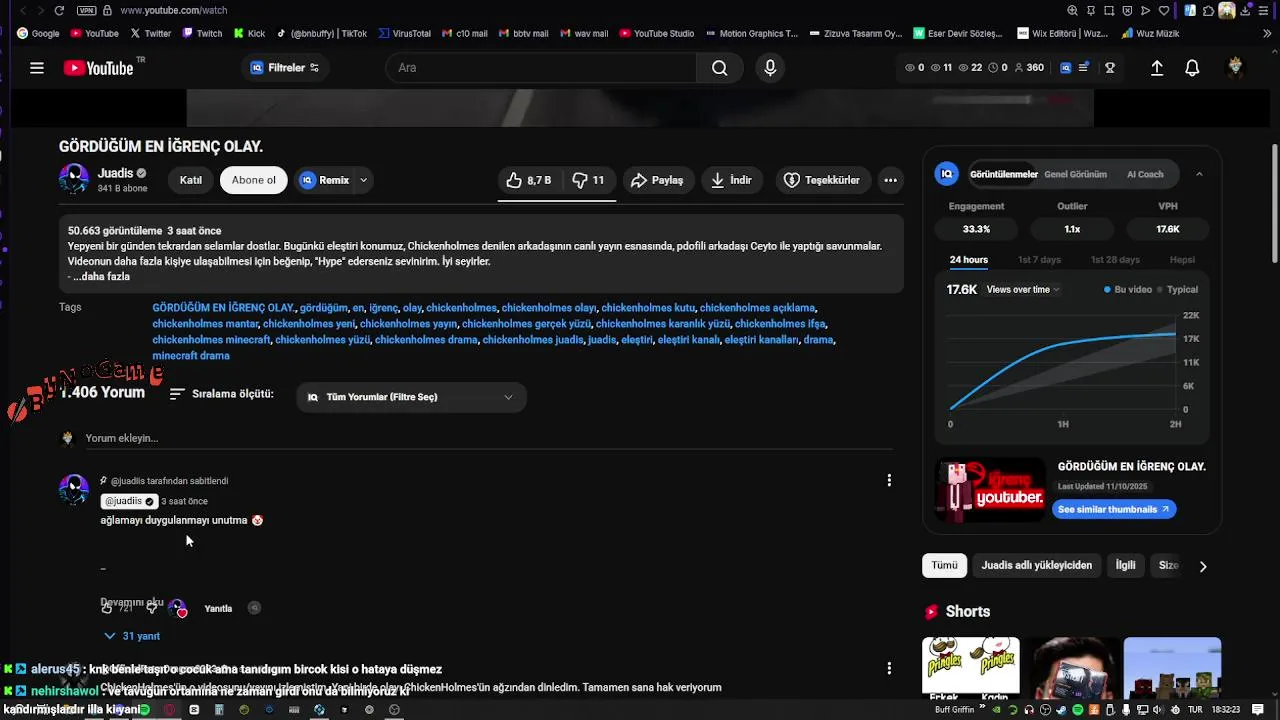Switch to AI Coach tab
The width and height of the screenshot is (1280, 720).
coord(1145,174)
